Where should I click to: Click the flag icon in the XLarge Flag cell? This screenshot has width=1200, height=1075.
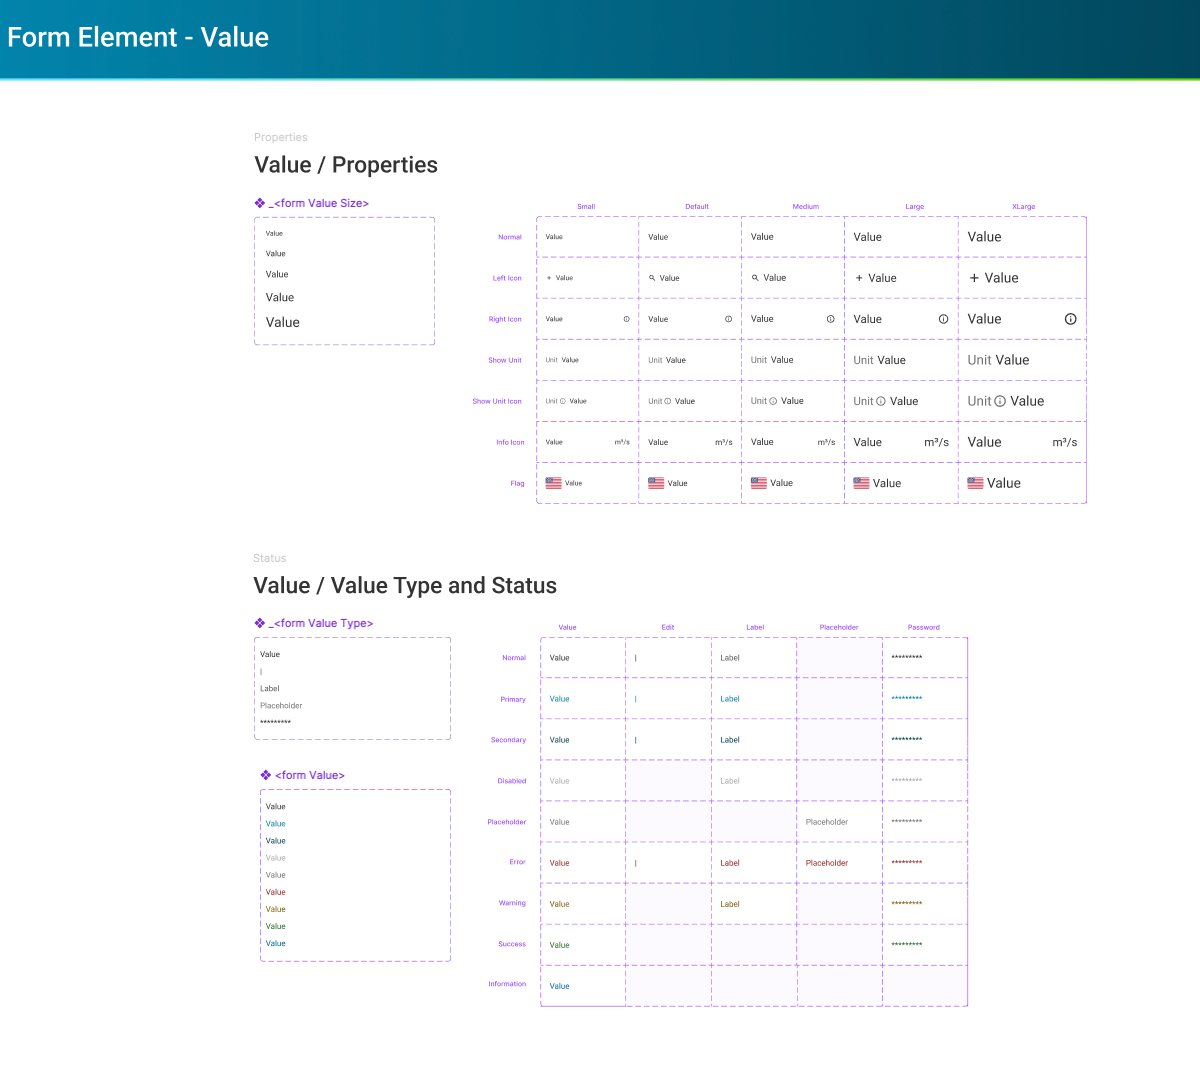974,482
